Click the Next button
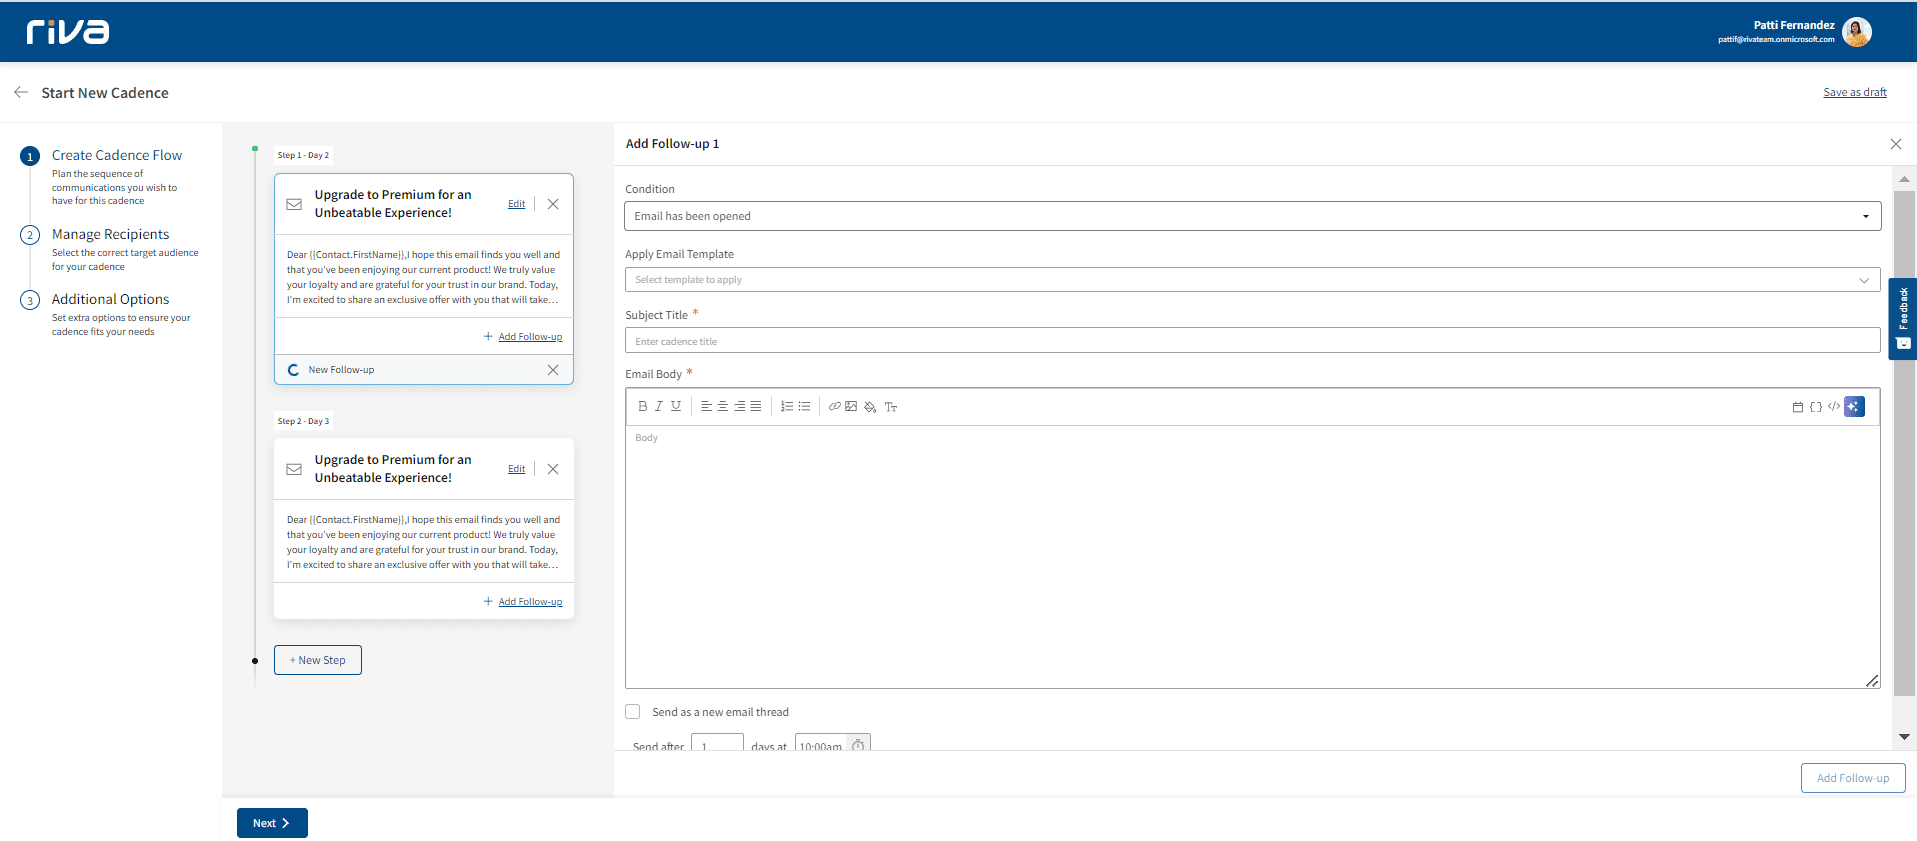Viewport: 1917px width, 841px height. click(272, 823)
